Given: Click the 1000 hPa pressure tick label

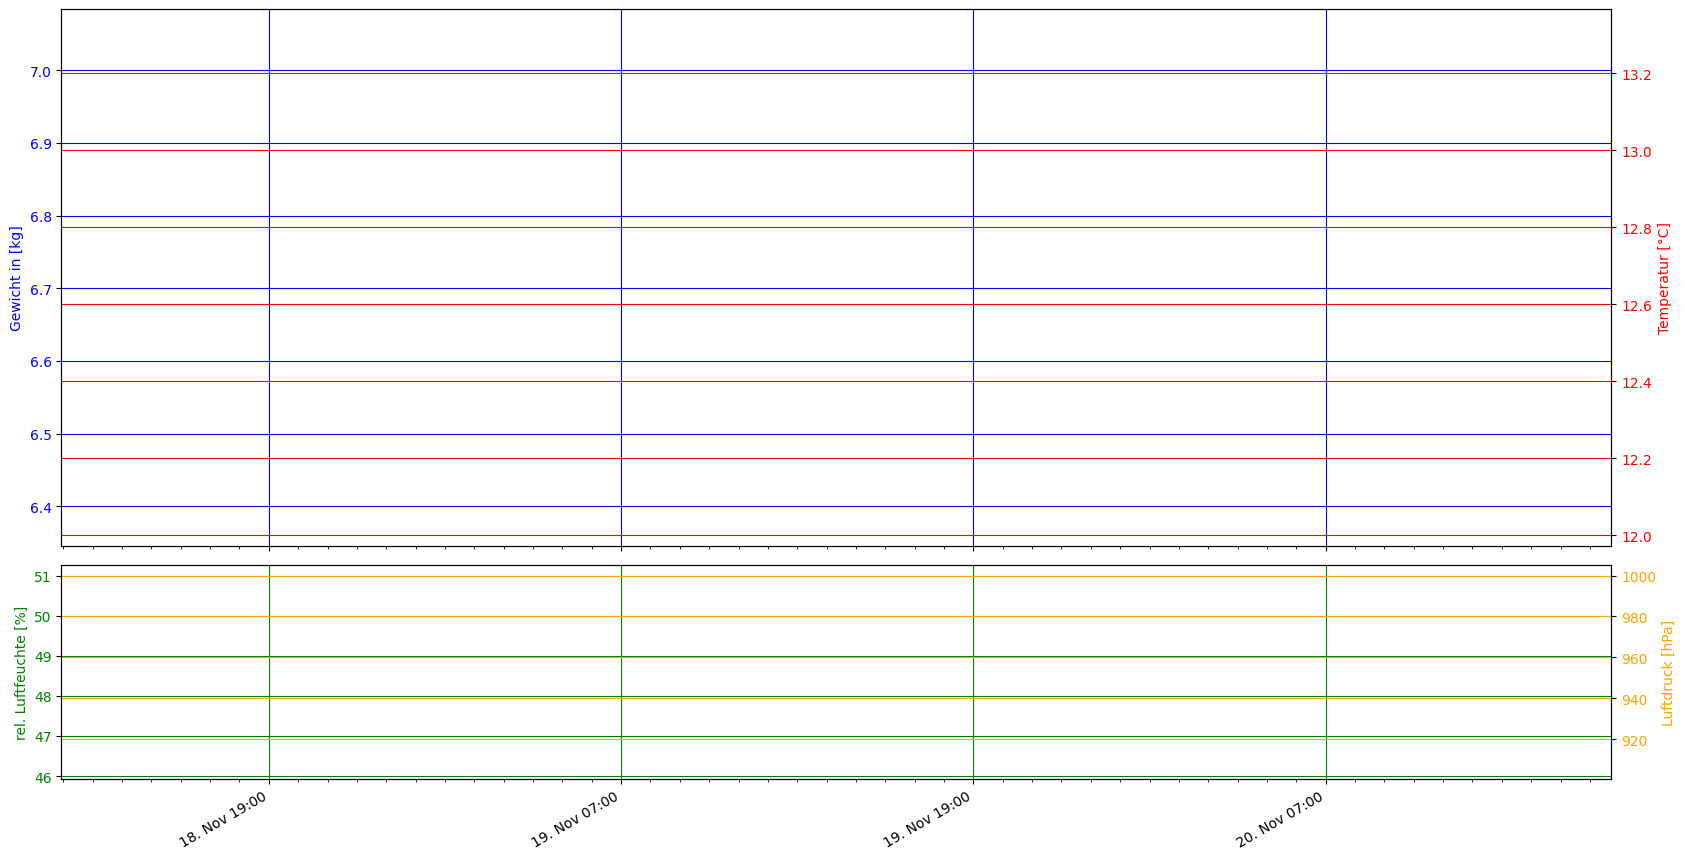Looking at the screenshot, I should [1638, 577].
